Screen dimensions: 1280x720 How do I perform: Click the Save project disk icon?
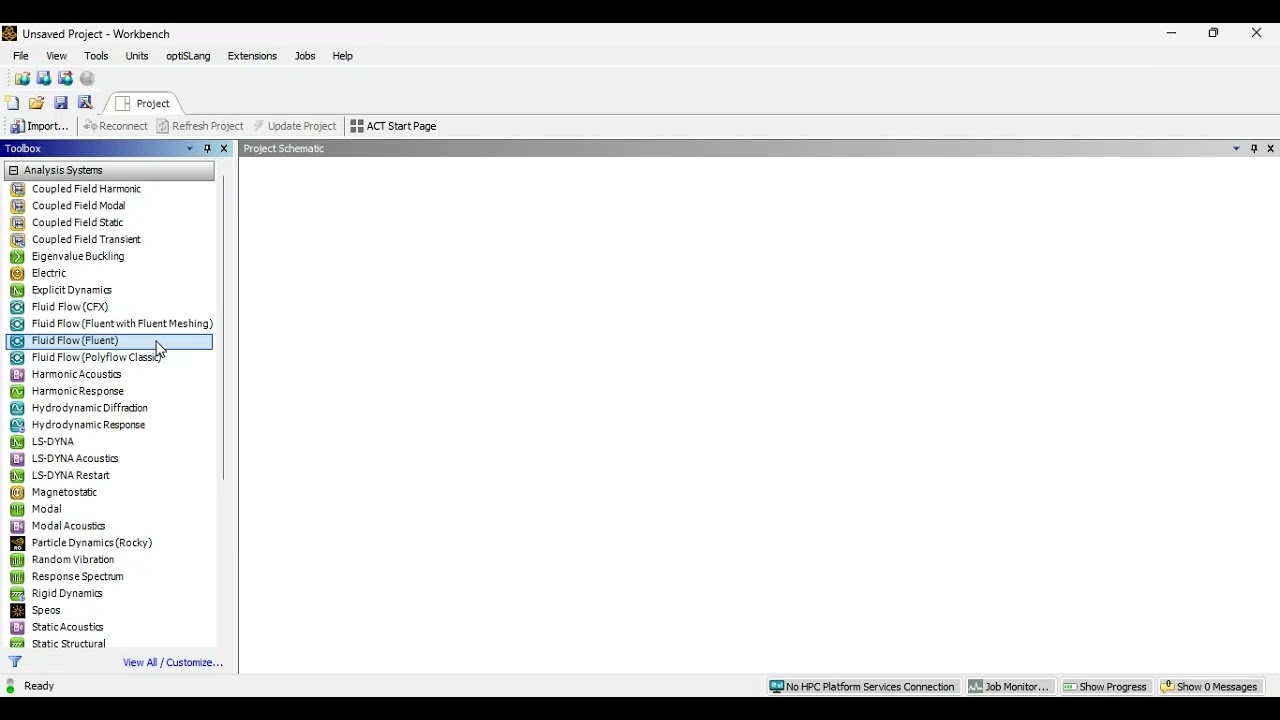pos(61,103)
